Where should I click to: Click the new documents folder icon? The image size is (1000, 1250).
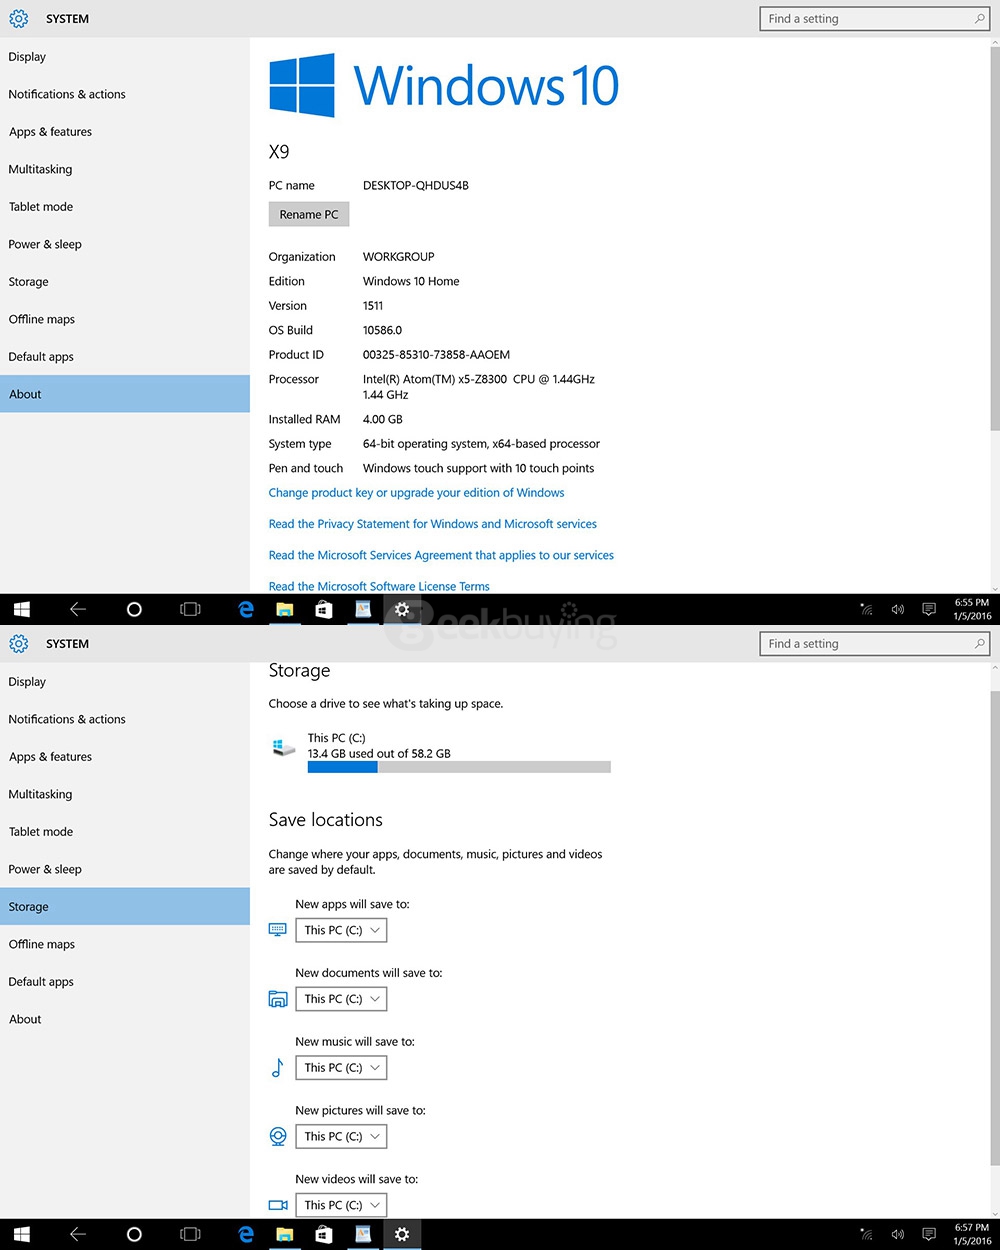pyautogui.click(x=278, y=999)
